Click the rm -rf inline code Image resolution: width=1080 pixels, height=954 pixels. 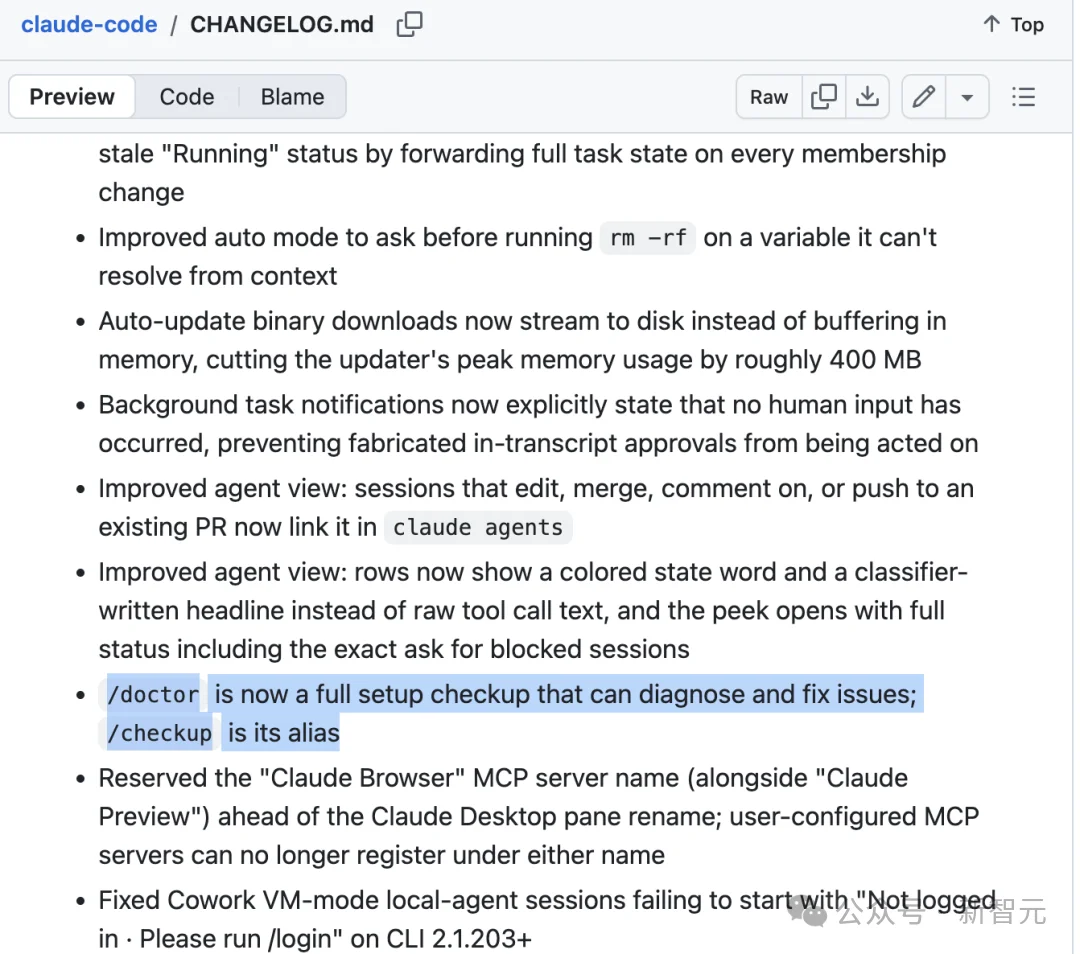click(647, 238)
